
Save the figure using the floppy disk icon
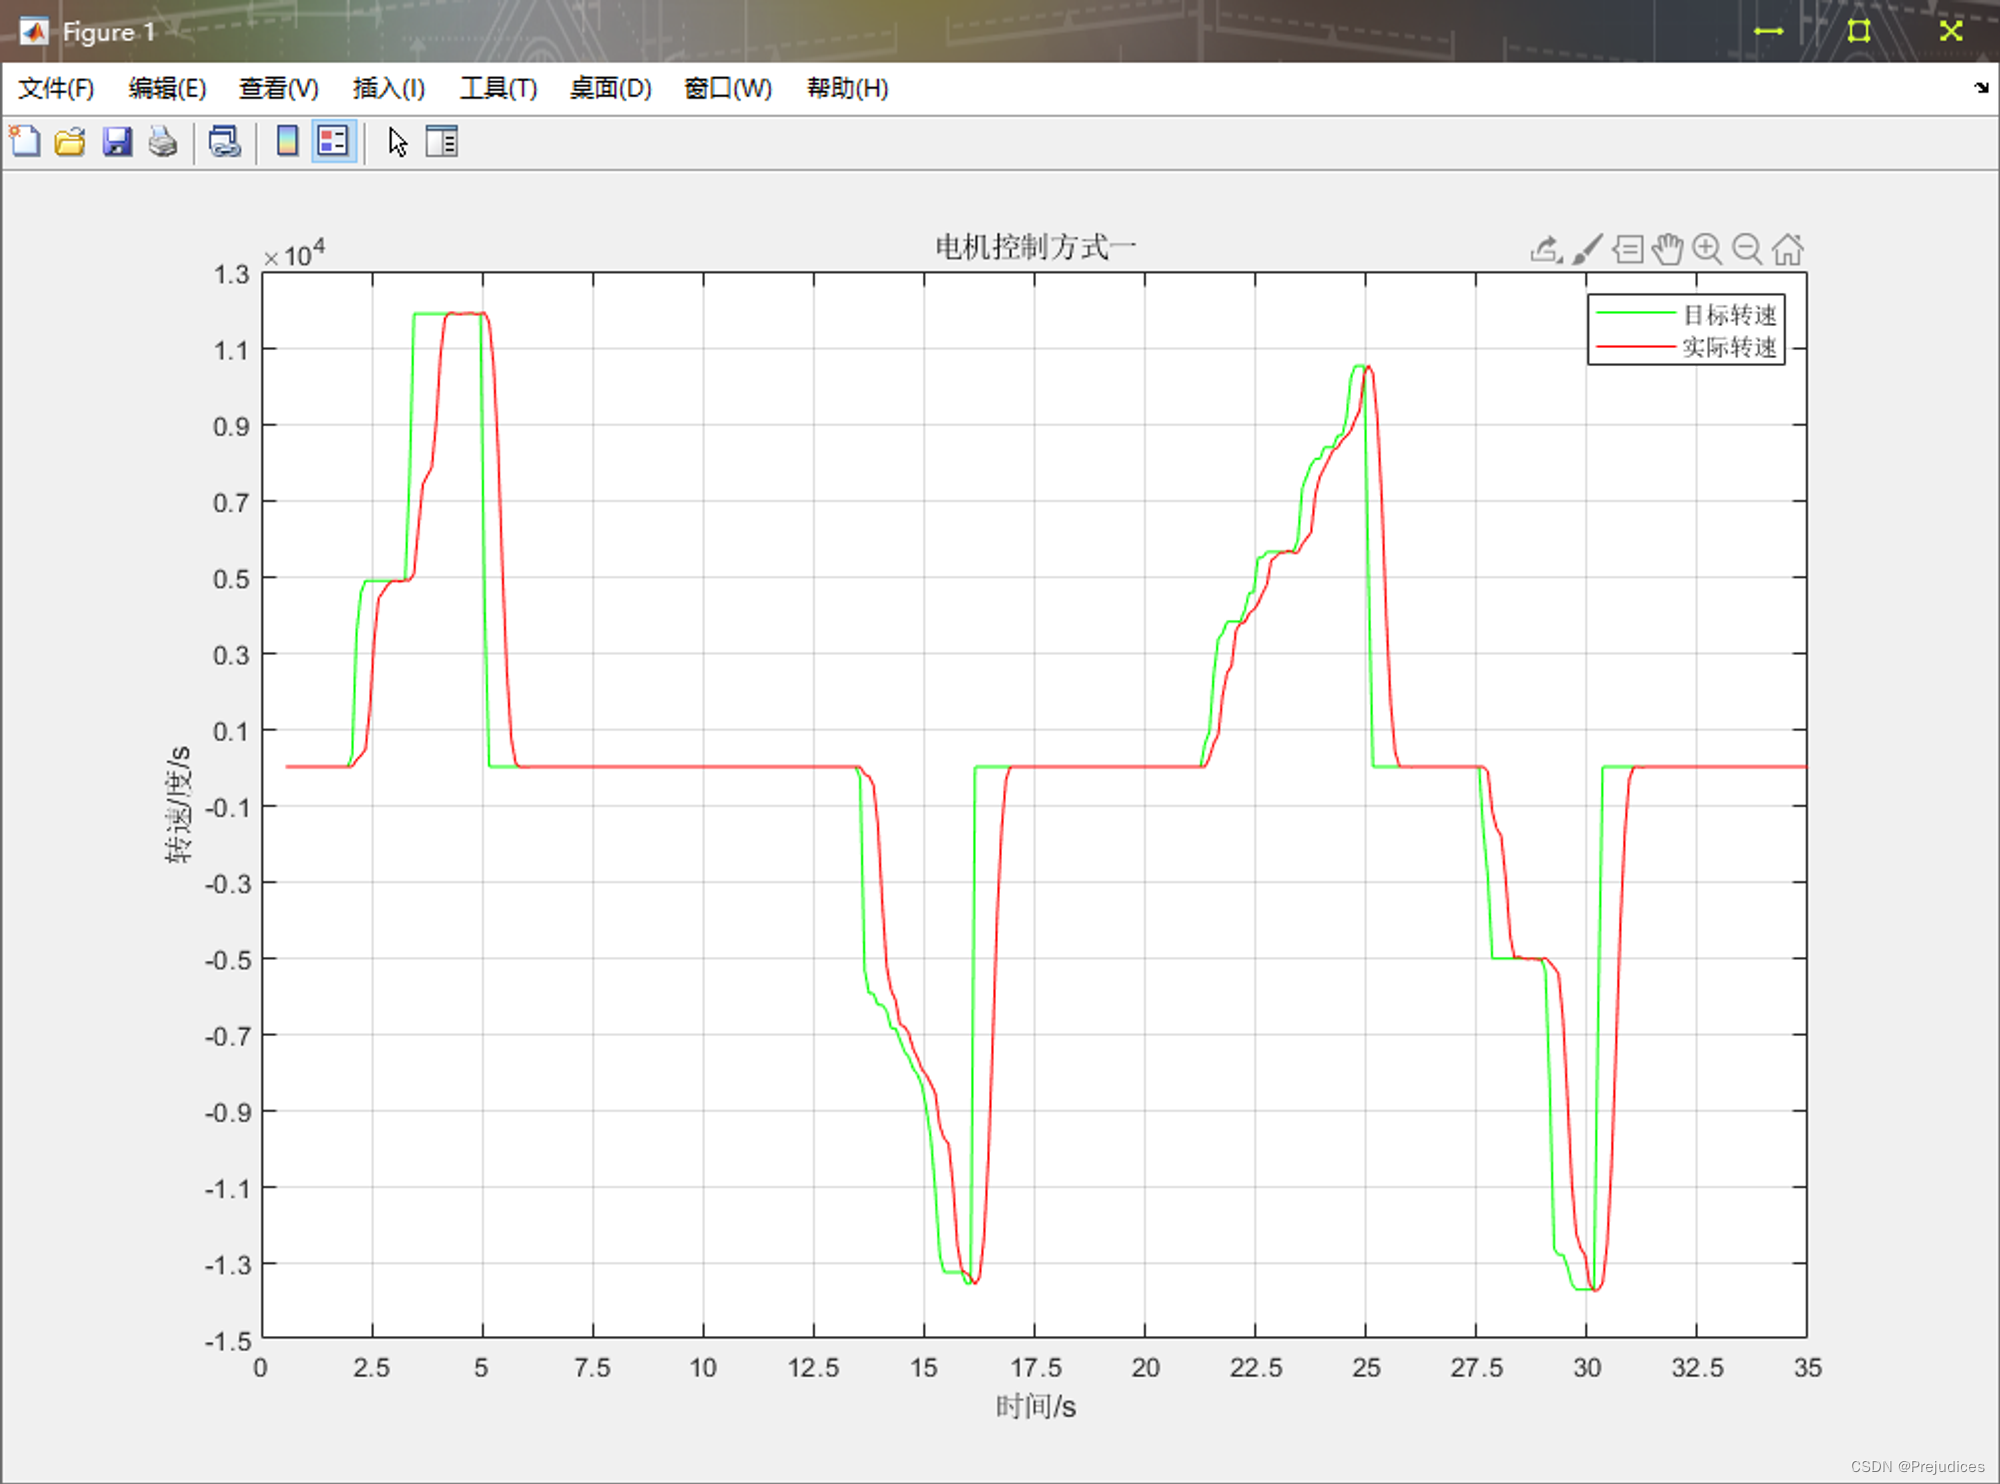[117, 142]
